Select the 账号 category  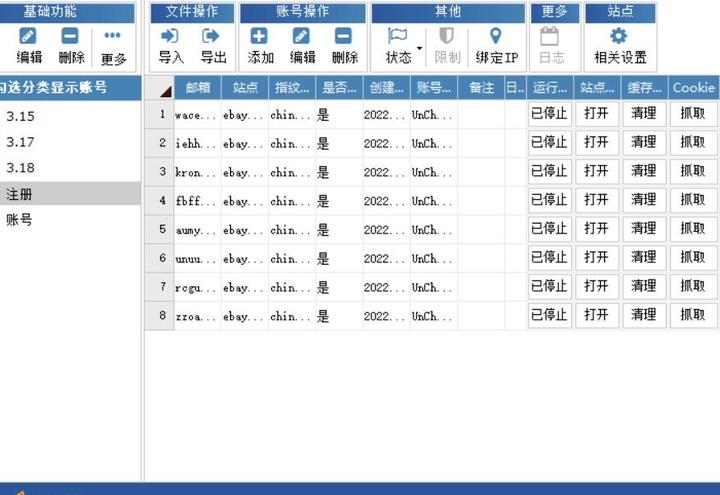(19, 220)
